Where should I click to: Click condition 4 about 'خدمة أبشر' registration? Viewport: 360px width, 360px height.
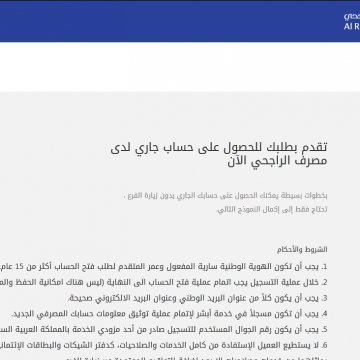click(169, 314)
